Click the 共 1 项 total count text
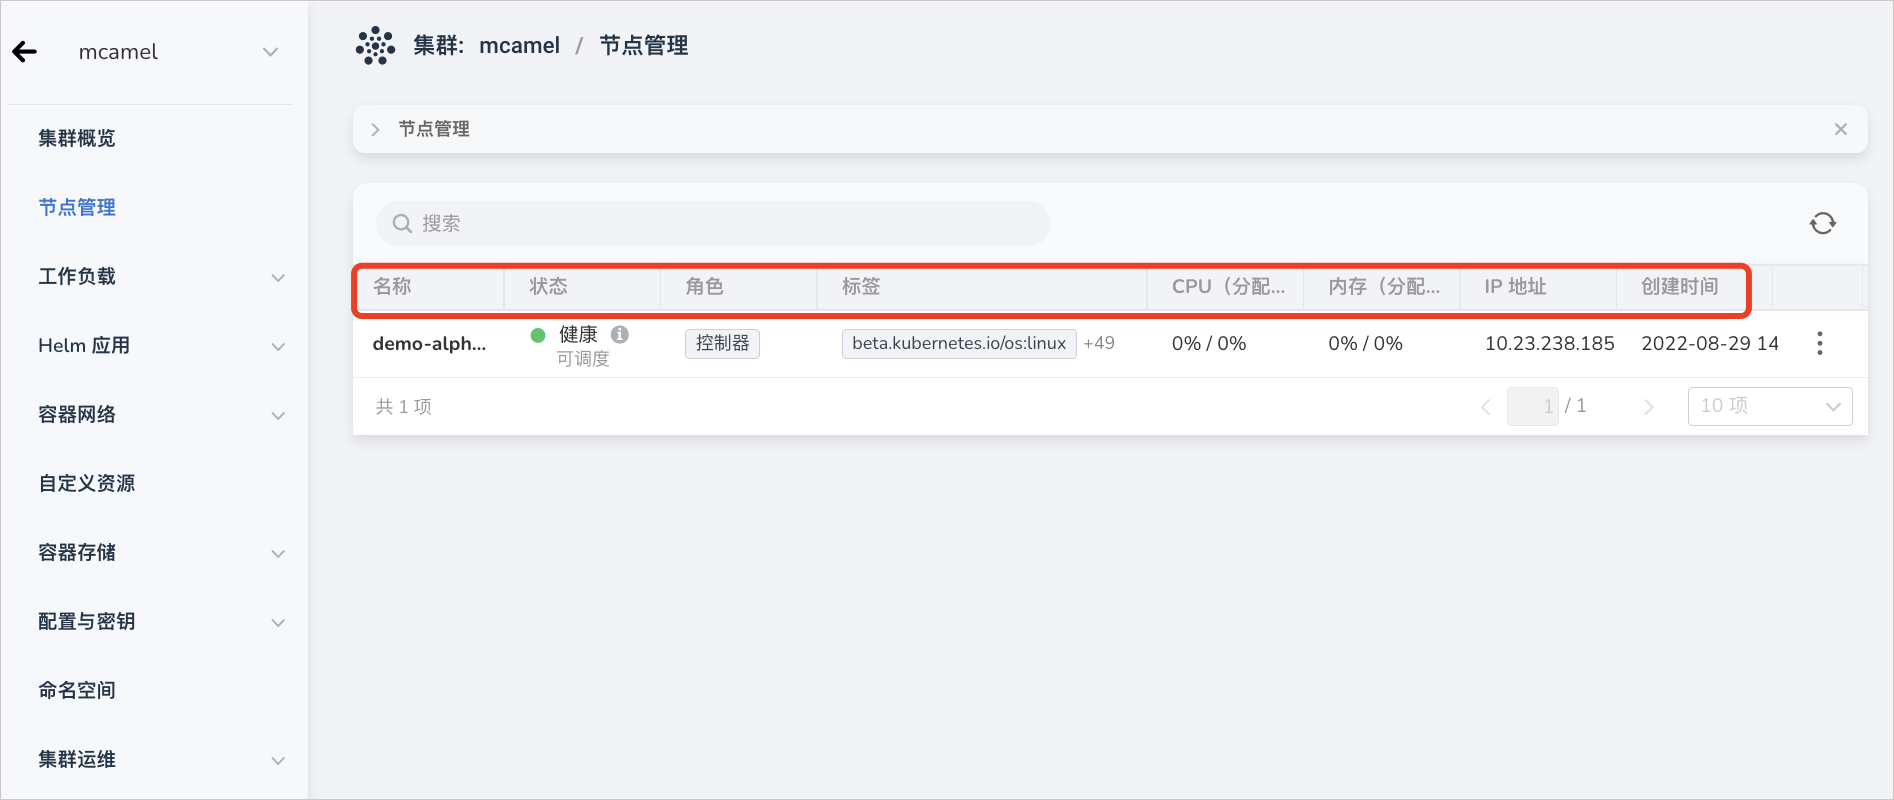Image resolution: width=1894 pixels, height=800 pixels. [404, 406]
